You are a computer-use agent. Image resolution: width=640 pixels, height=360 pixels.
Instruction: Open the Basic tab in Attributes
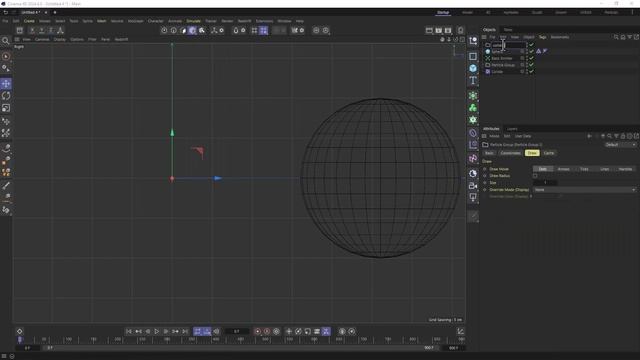pyautogui.click(x=489, y=153)
